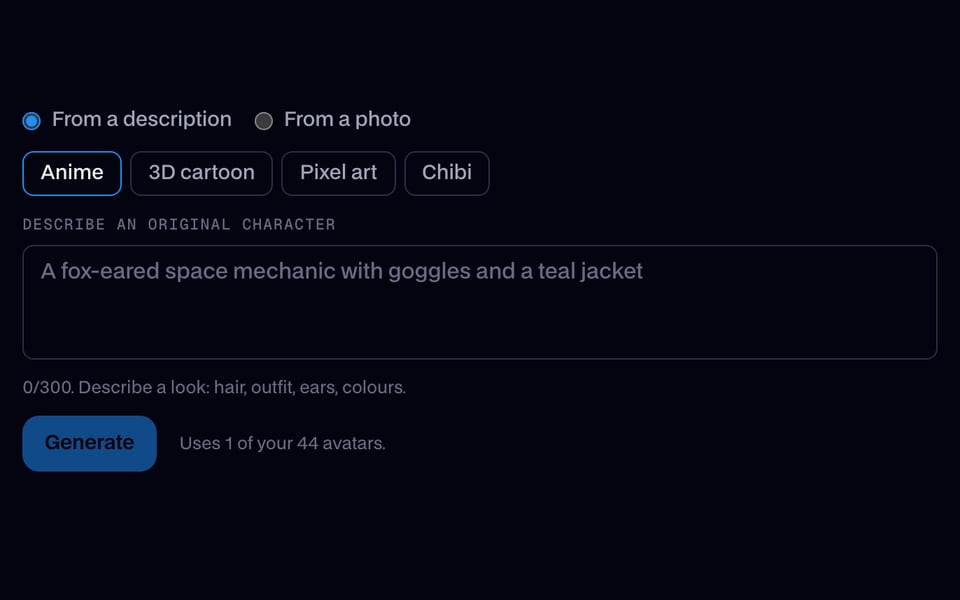
Task: Click the "Uses 1 of your 44 avatars" text
Action: click(282, 443)
